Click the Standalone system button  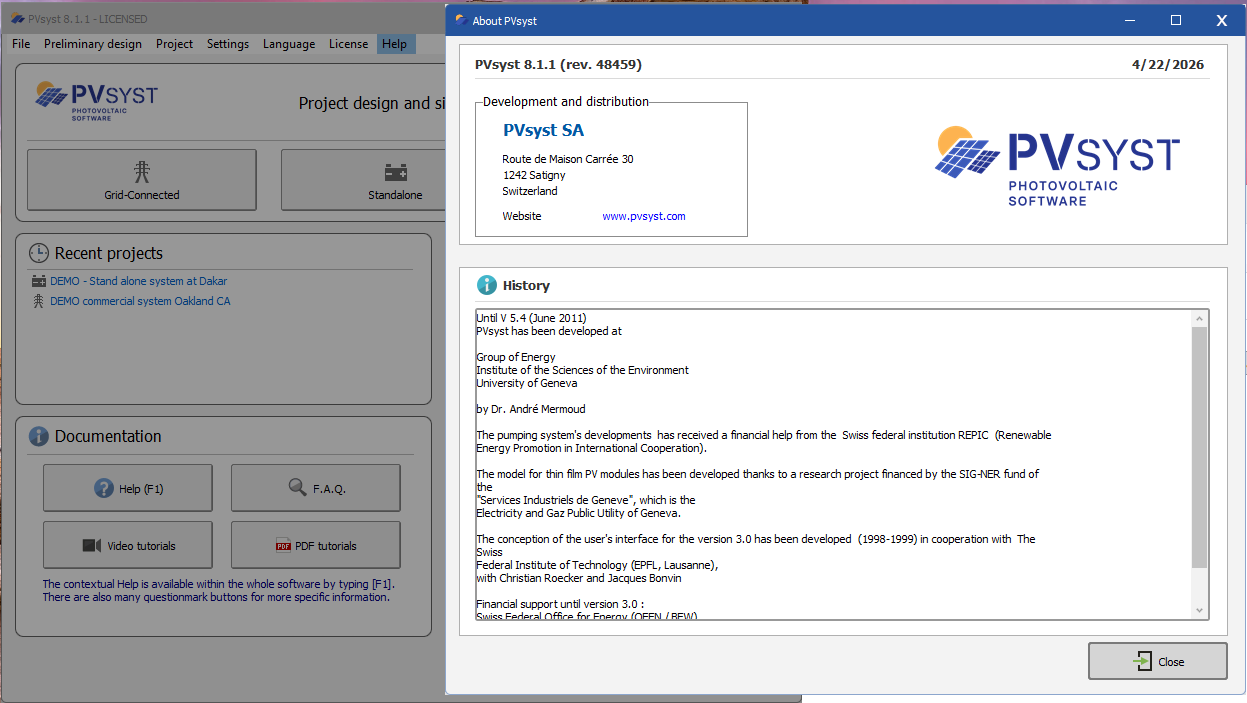(x=363, y=180)
